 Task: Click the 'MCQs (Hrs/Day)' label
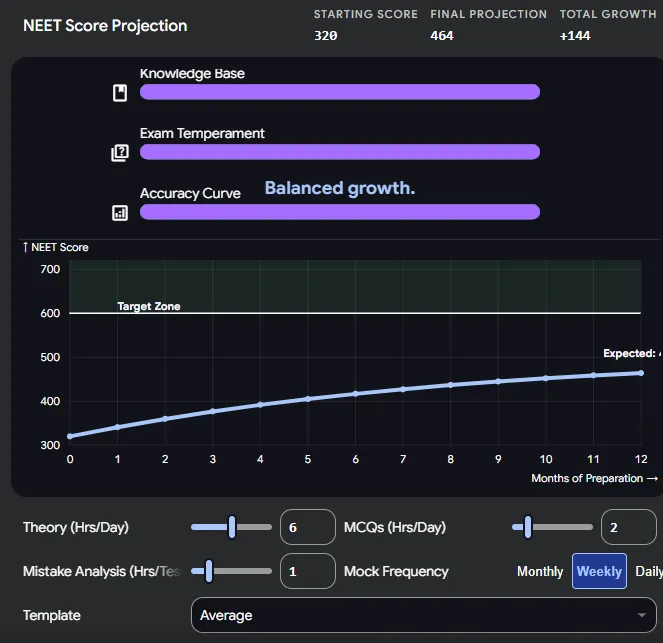pyautogui.click(x=395, y=527)
